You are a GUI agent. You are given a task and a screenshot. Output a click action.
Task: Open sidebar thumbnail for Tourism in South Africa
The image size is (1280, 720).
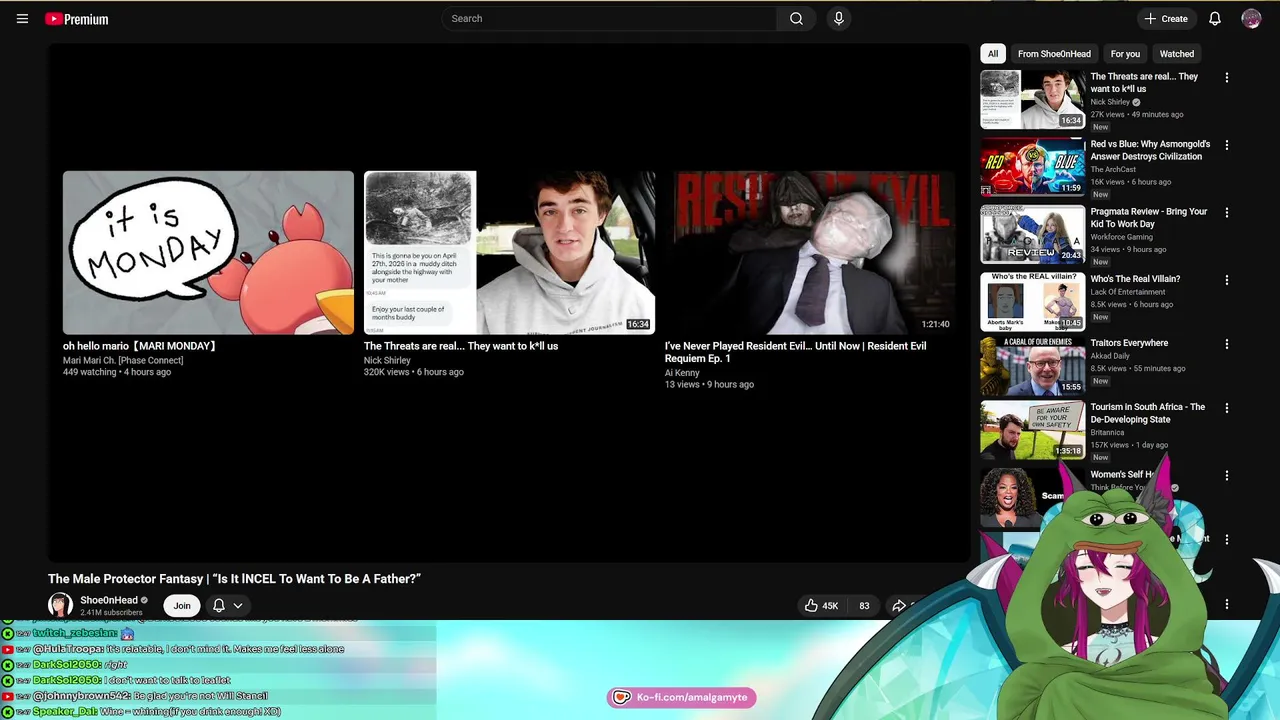pyautogui.click(x=1032, y=430)
